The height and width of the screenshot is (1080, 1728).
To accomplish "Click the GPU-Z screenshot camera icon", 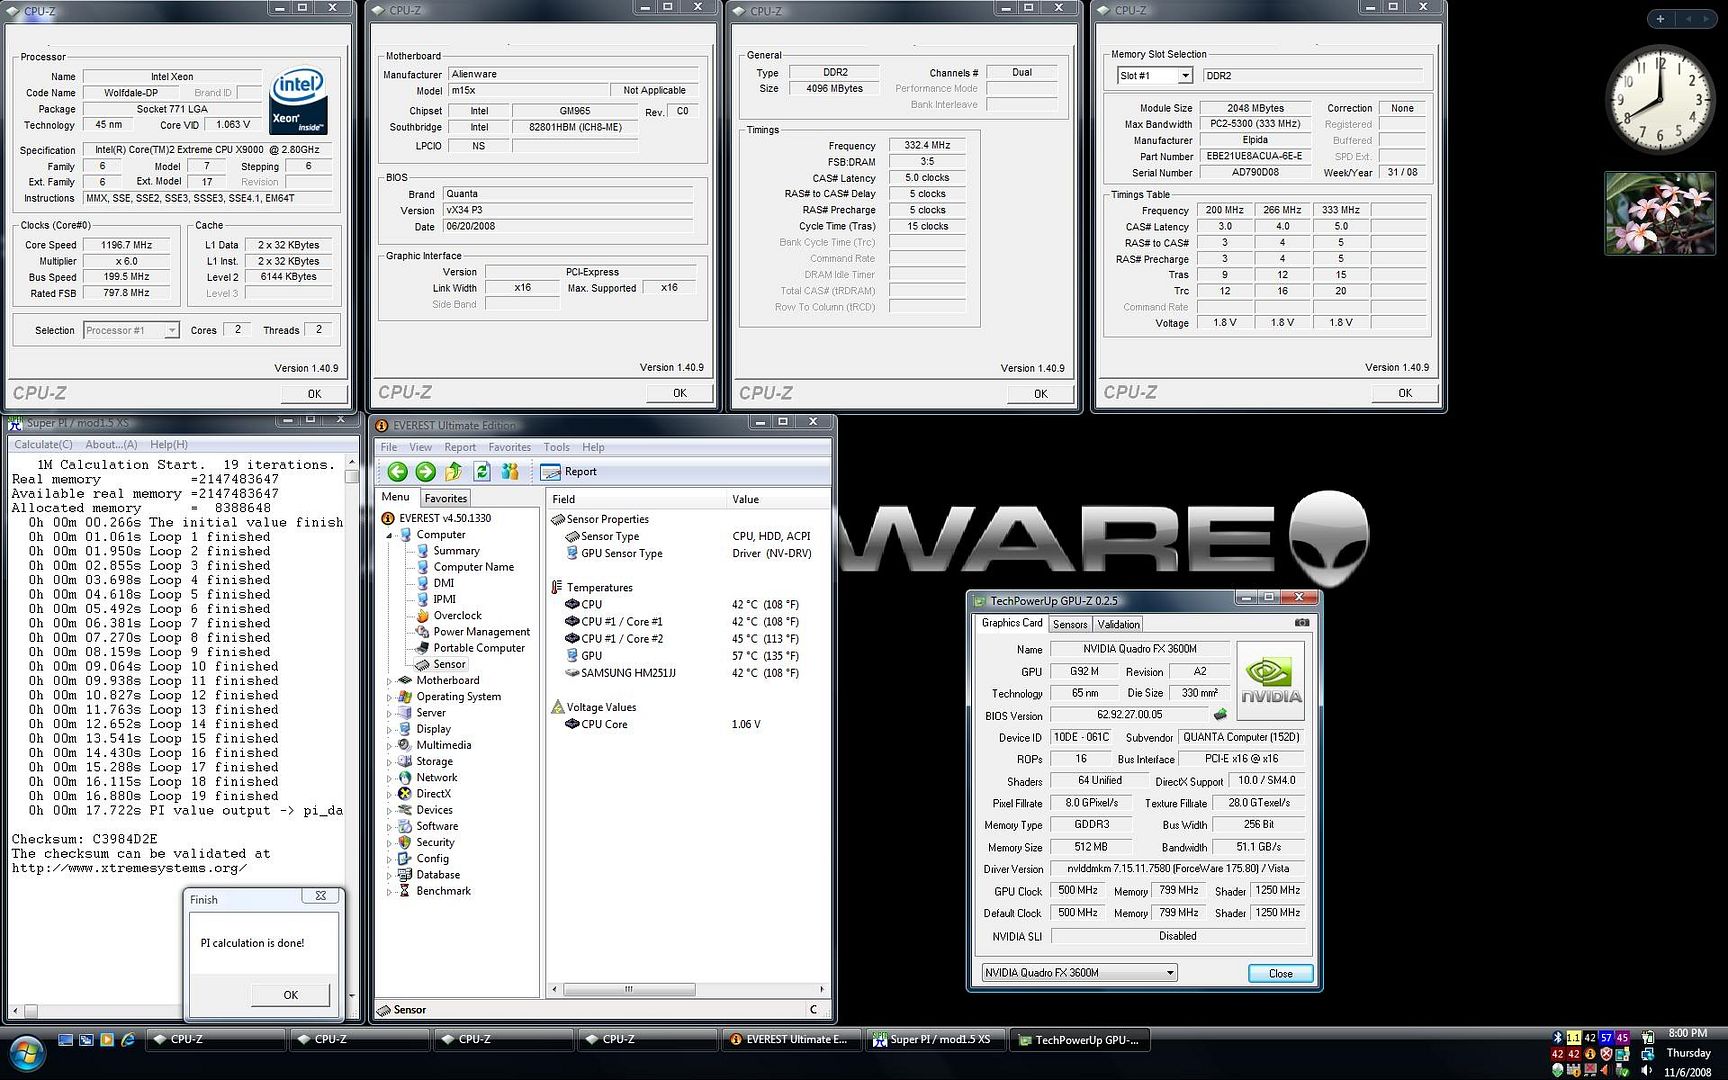I will (x=1302, y=623).
